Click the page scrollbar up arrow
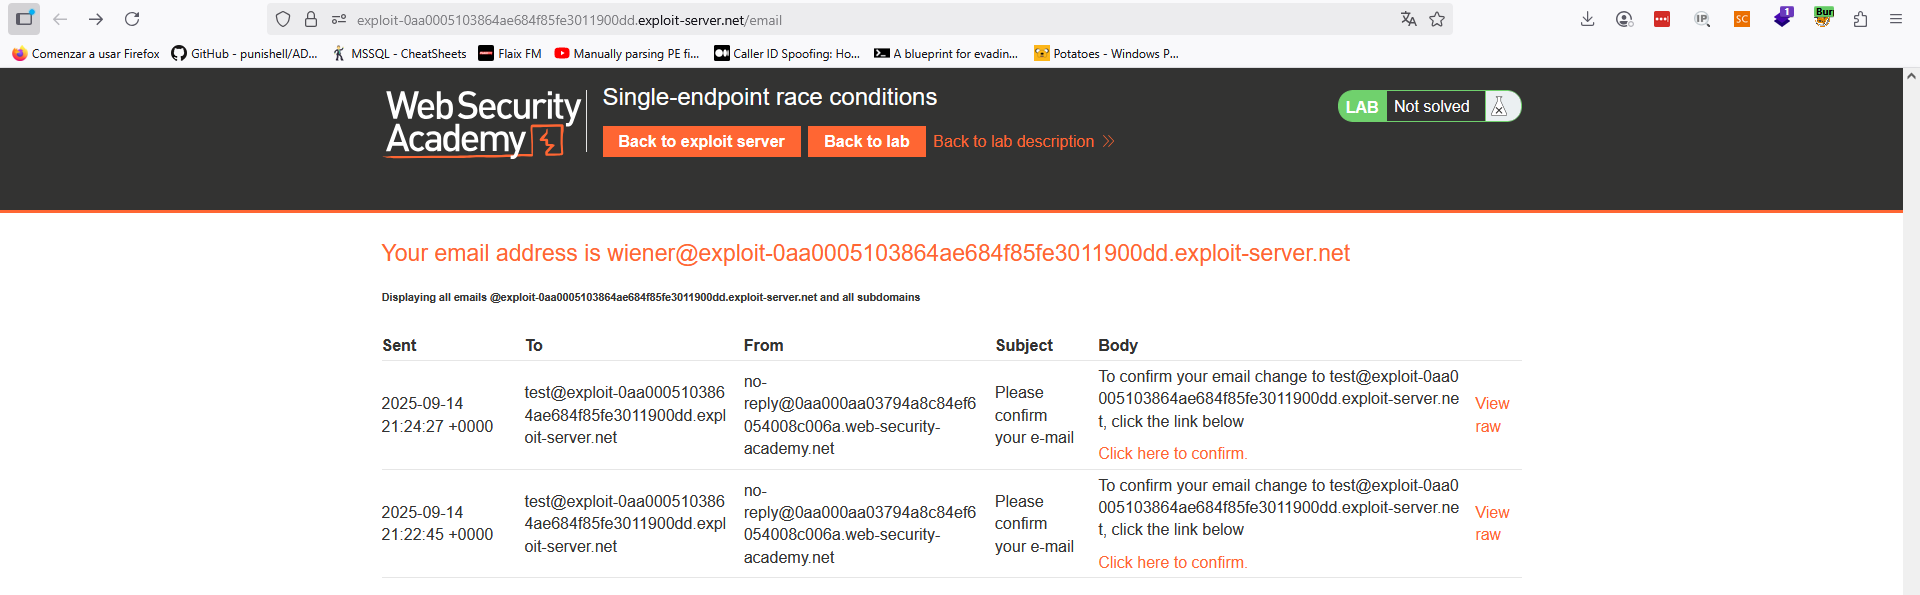Image resolution: width=1920 pixels, height=595 pixels. point(1911,76)
